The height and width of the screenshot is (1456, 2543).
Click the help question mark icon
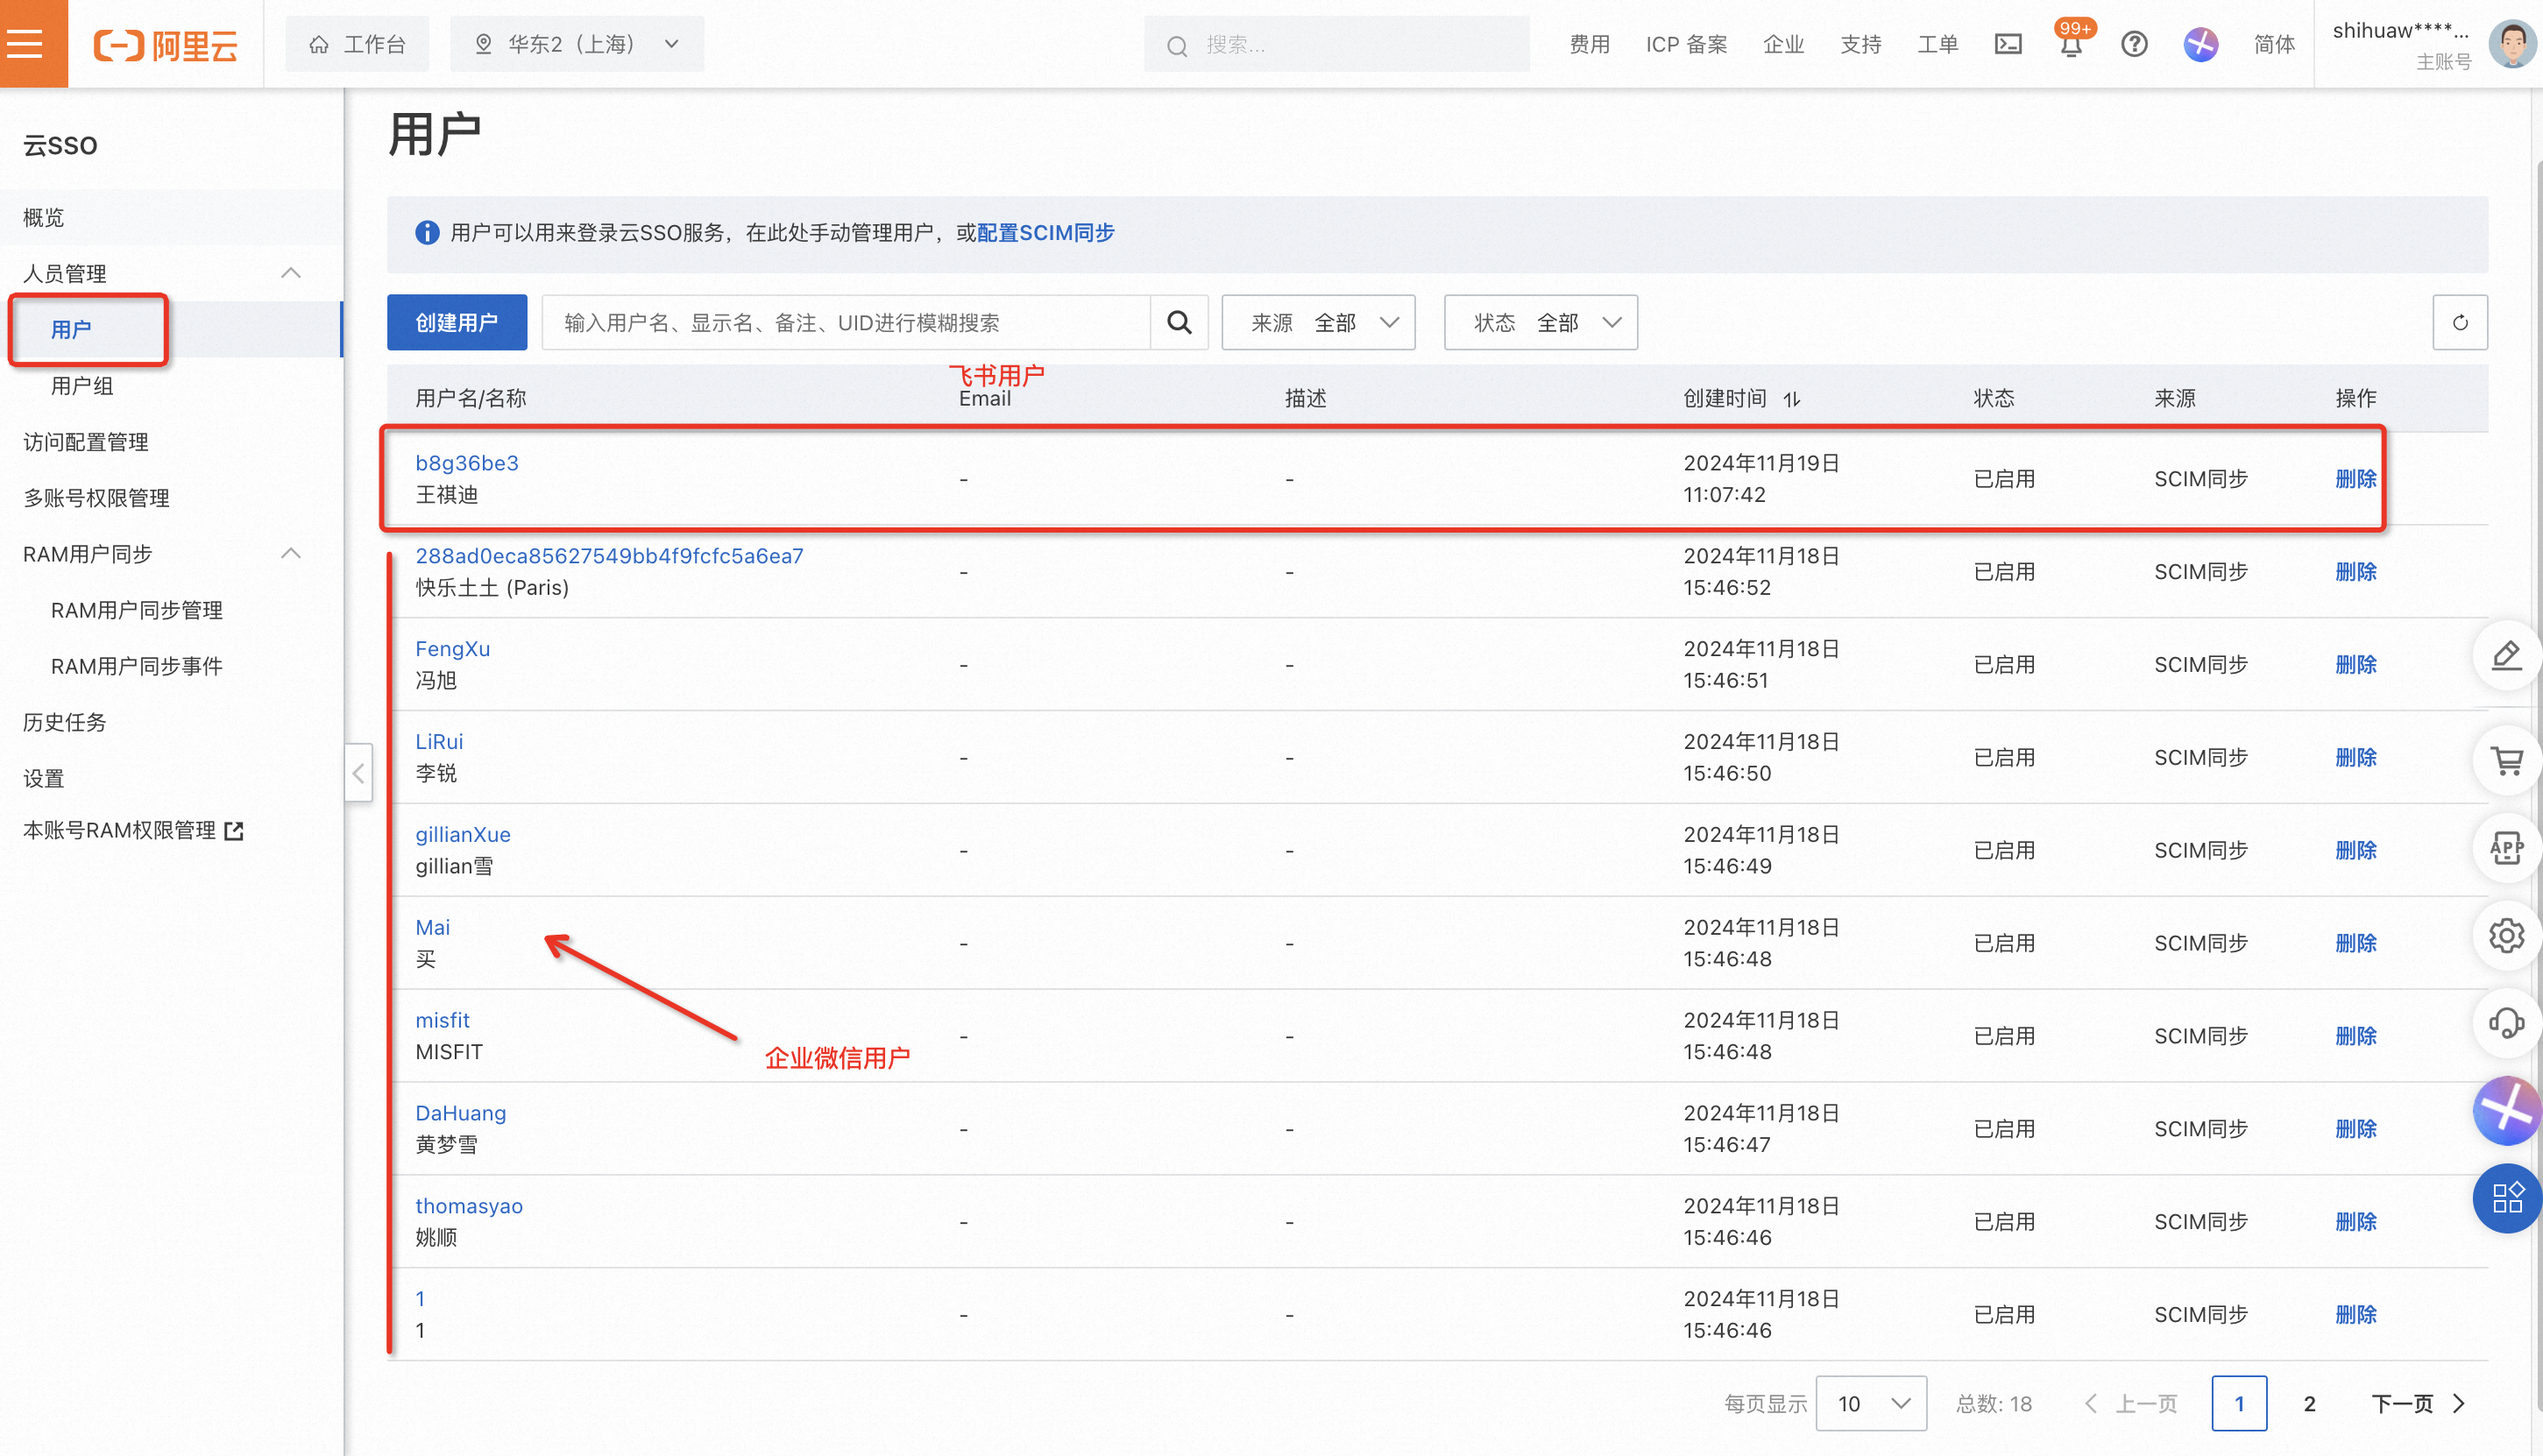tap(2133, 44)
